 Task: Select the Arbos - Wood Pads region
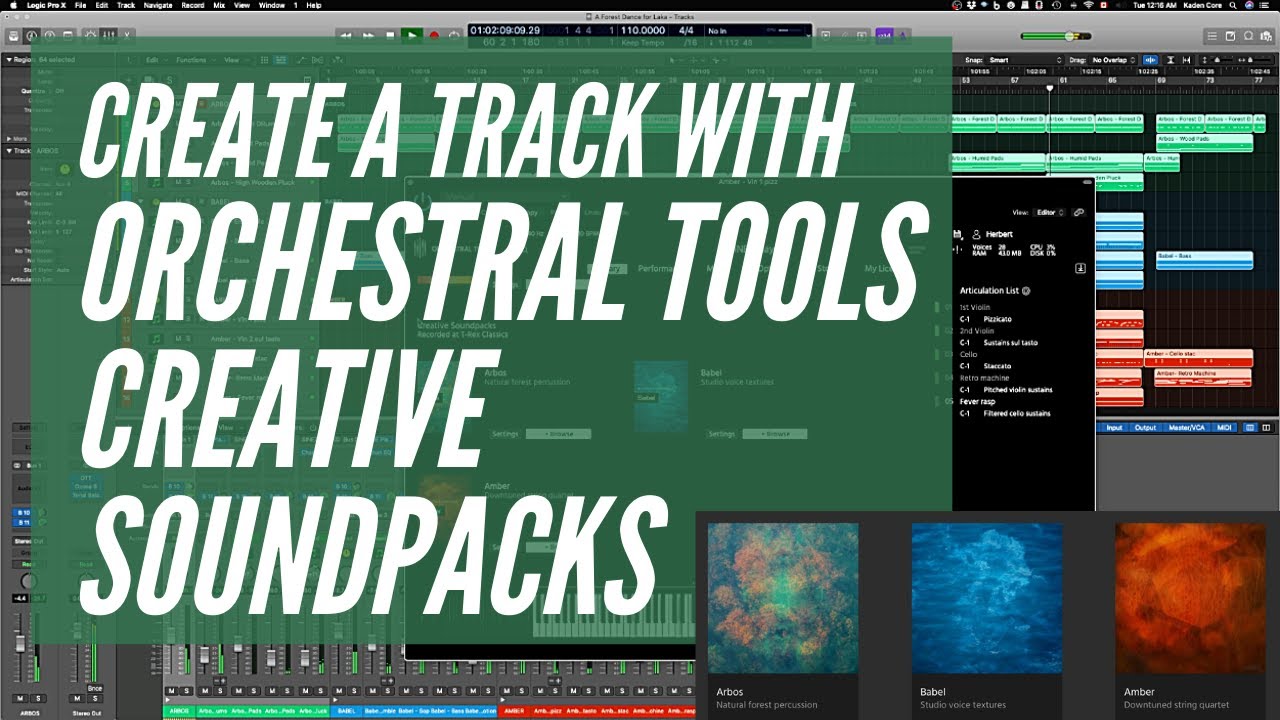(1204, 143)
